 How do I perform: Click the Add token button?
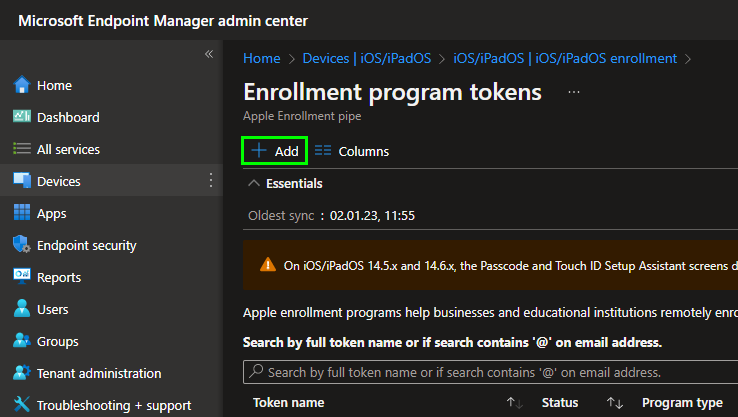[x=275, y=151]
